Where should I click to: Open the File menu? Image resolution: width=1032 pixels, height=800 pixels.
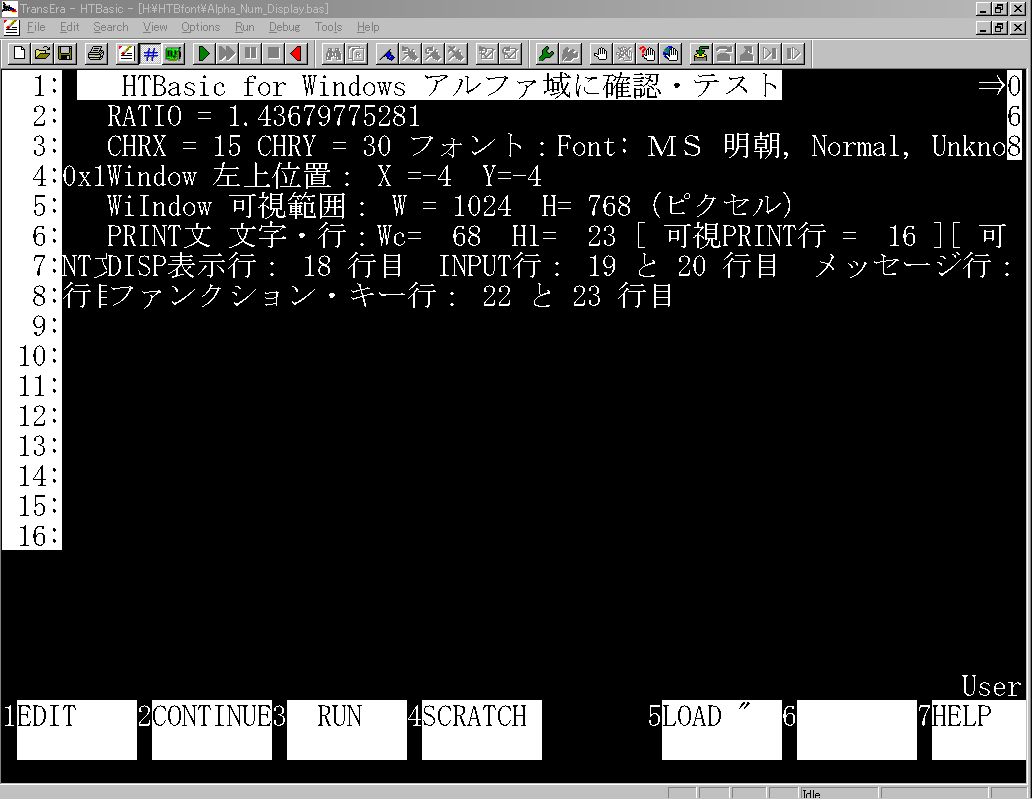pos(36,27)
